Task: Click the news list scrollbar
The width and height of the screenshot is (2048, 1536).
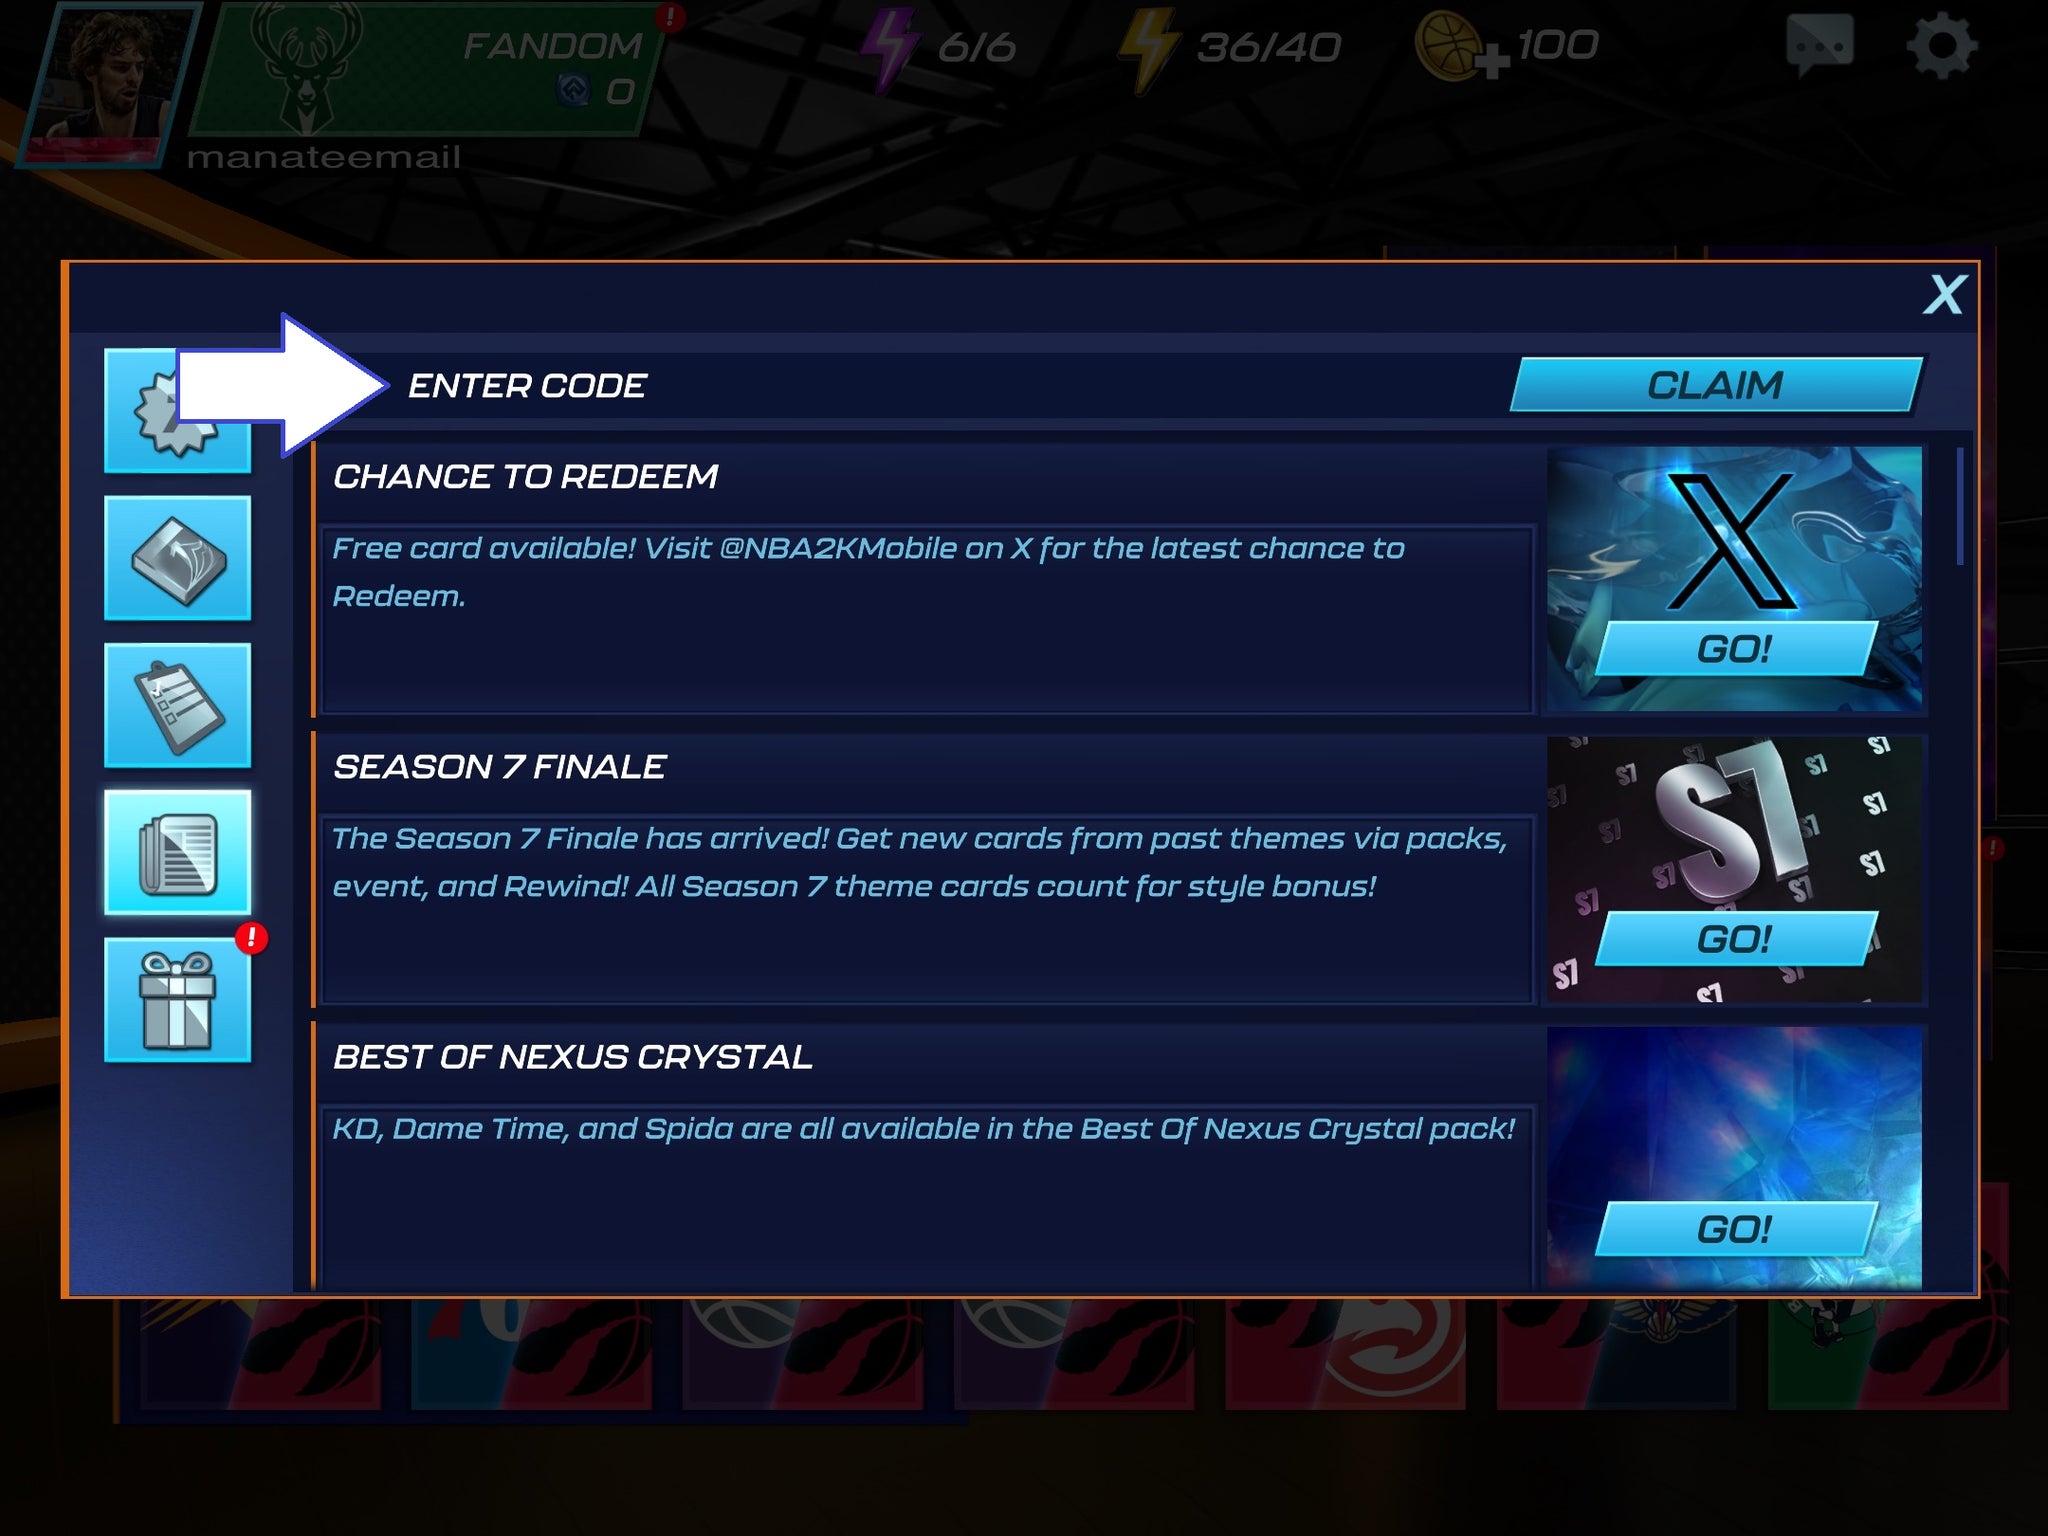Action: [1960, 506]
